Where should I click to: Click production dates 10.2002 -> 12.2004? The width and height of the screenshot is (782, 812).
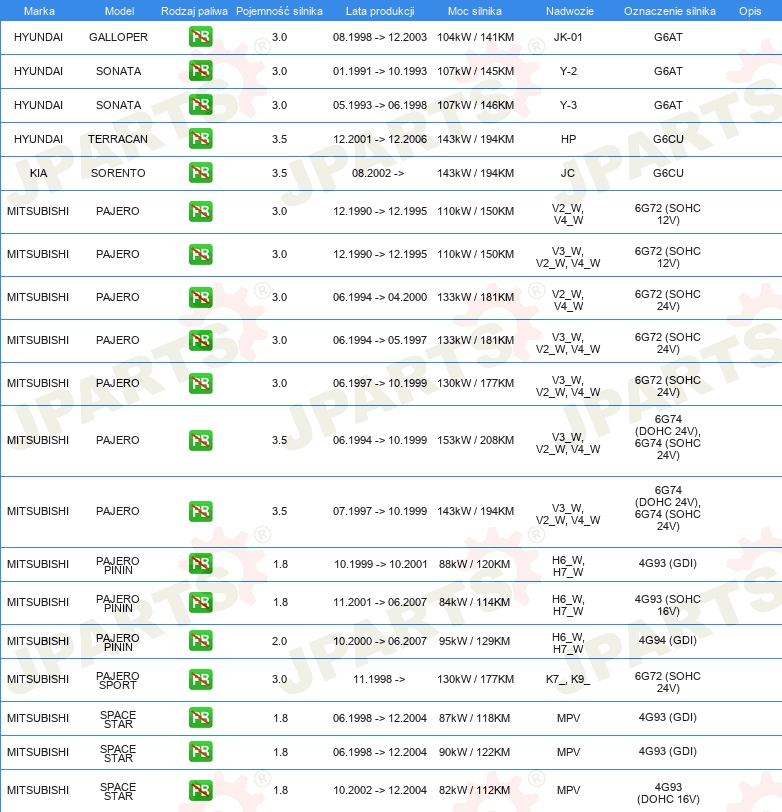click(x=380, y=791)
